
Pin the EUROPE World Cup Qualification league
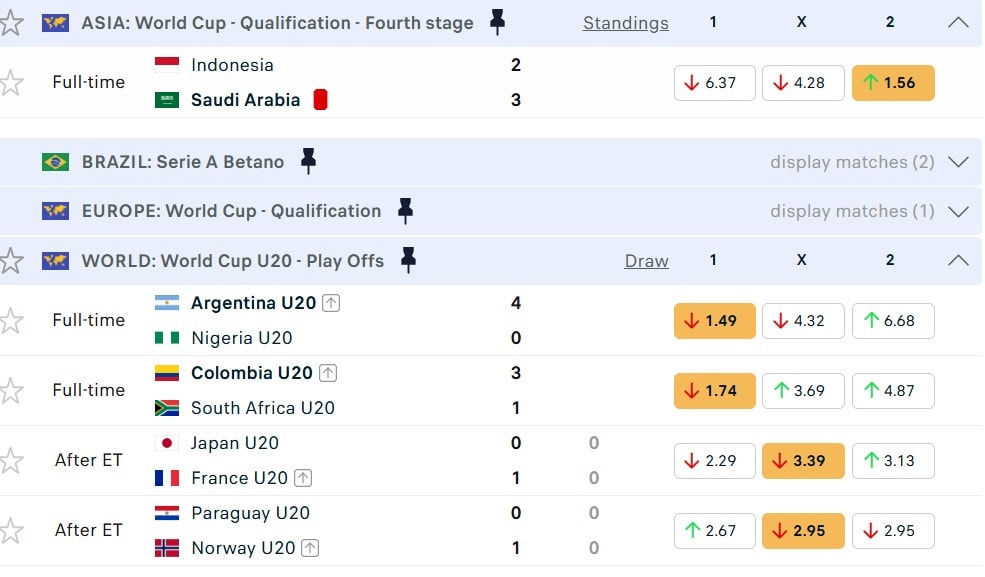coord(404,210)
